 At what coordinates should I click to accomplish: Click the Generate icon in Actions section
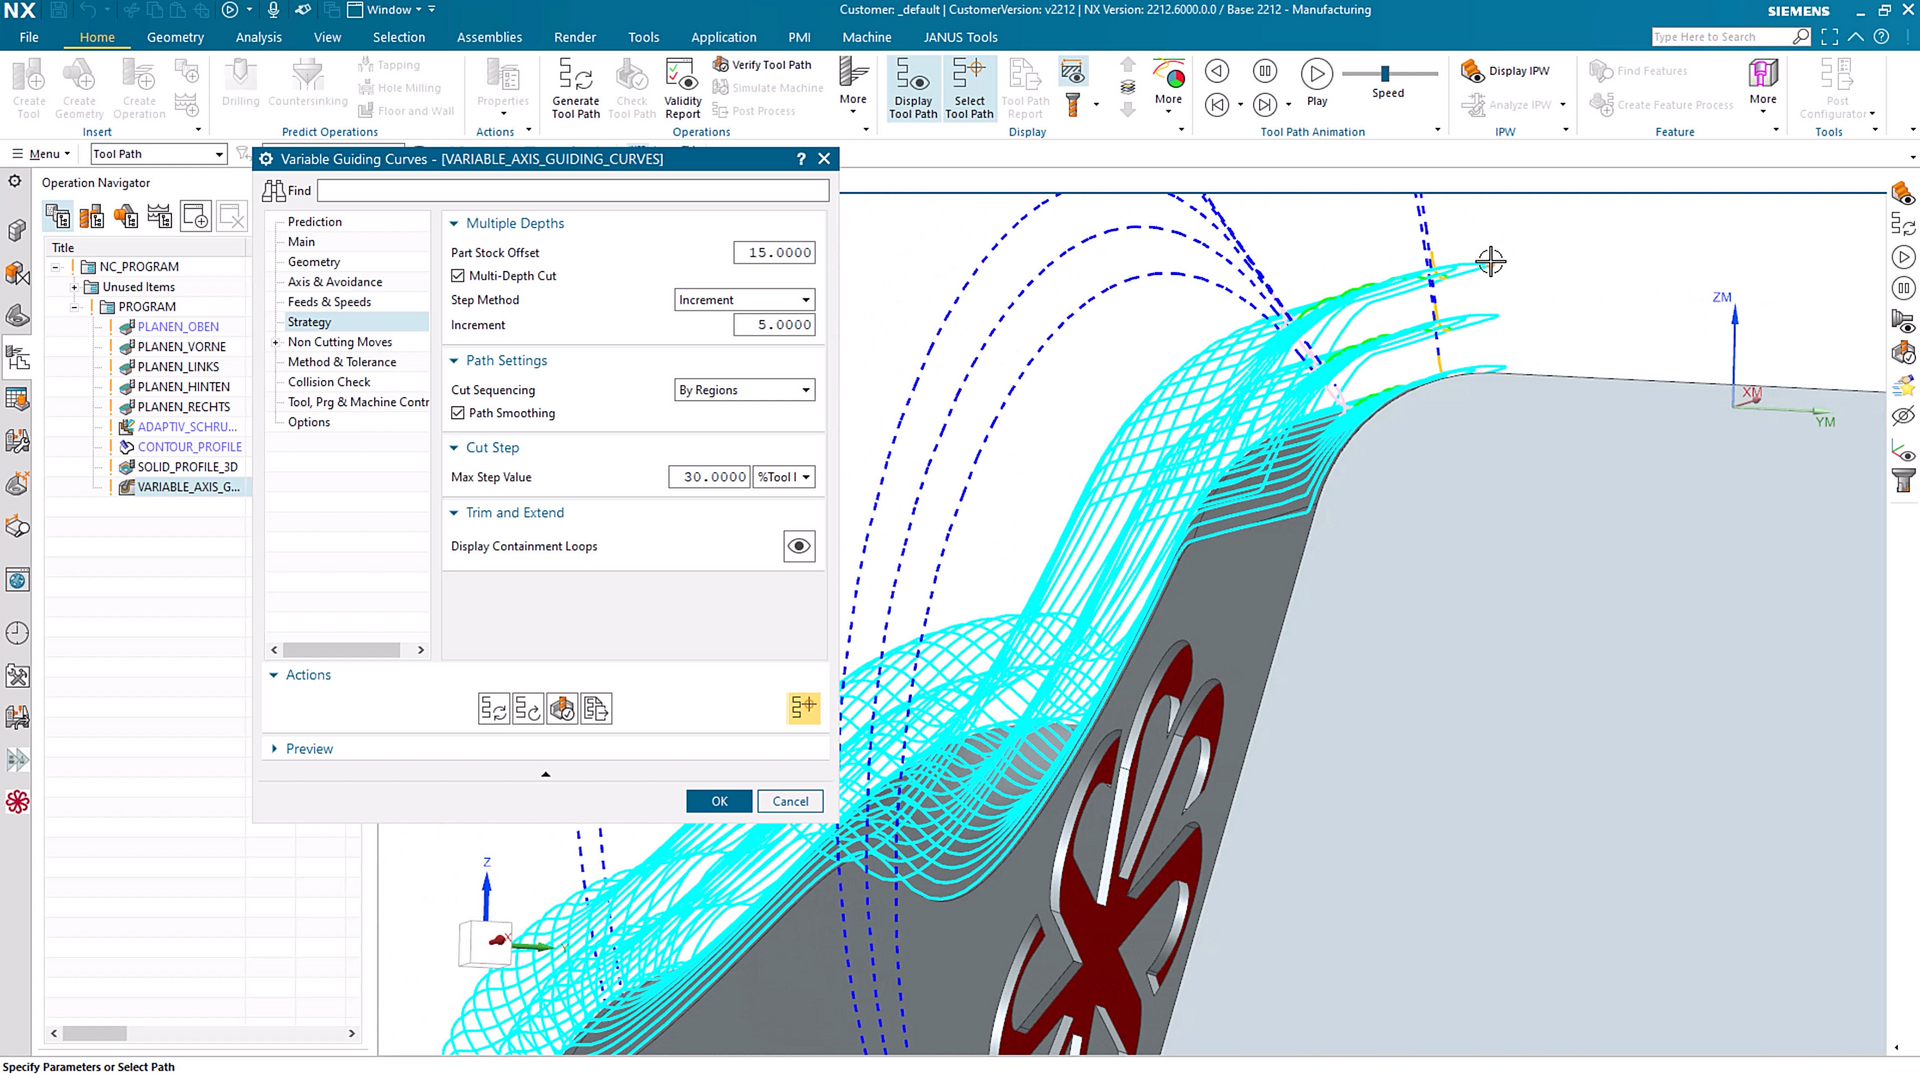coord(493,709)
